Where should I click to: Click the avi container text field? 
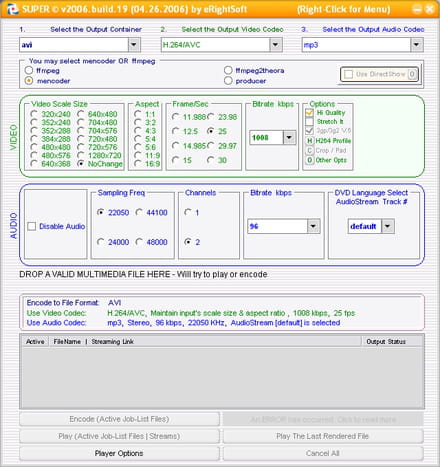point(74,45)
